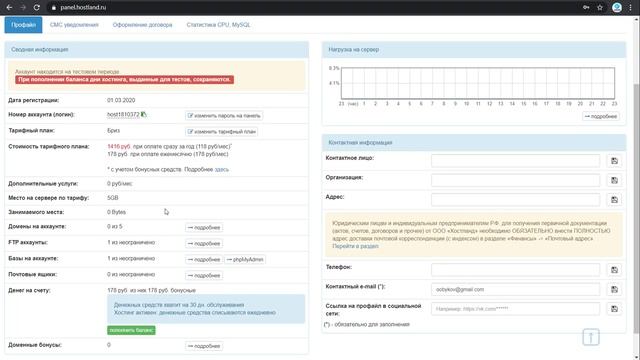Select the red 1416 руб price
This screenshot has height=360, width=640.
(119, 147)
